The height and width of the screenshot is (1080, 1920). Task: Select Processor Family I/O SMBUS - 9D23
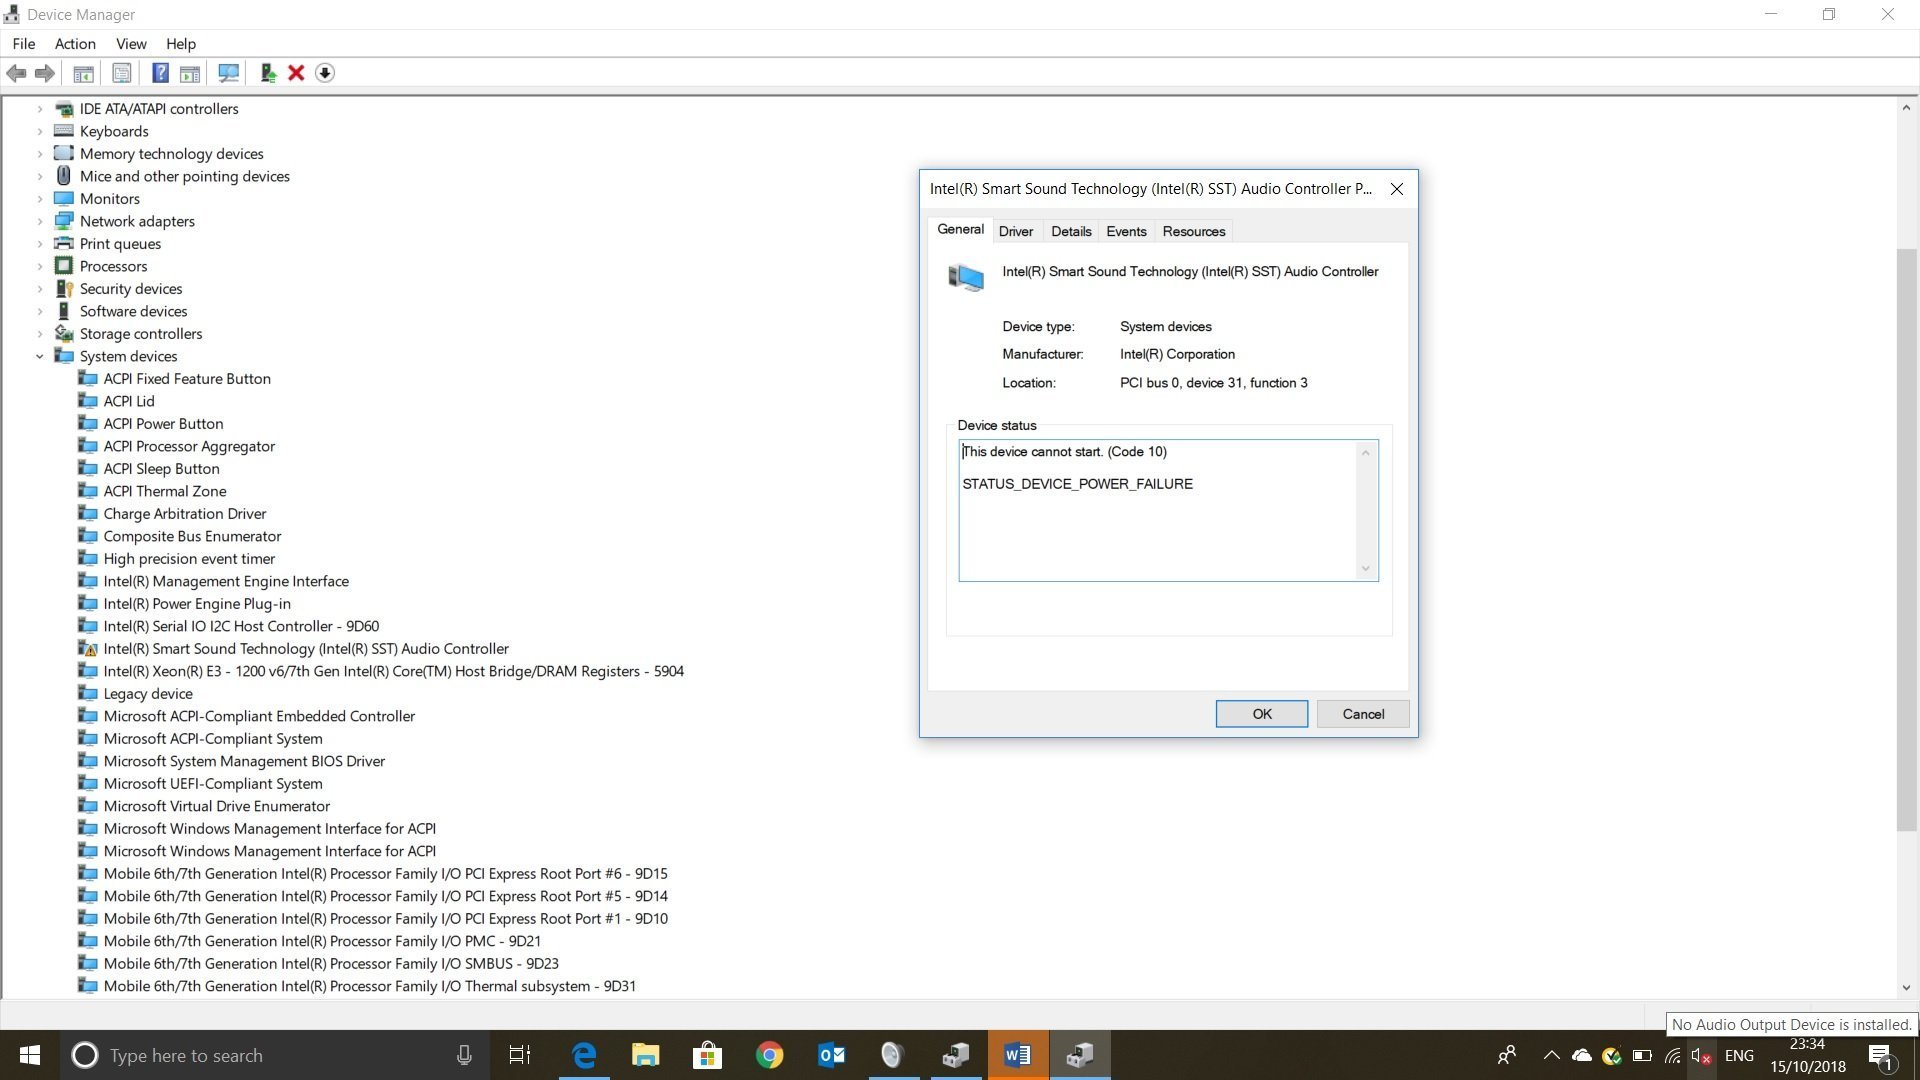pyautogui.click(x=331, y=964)
